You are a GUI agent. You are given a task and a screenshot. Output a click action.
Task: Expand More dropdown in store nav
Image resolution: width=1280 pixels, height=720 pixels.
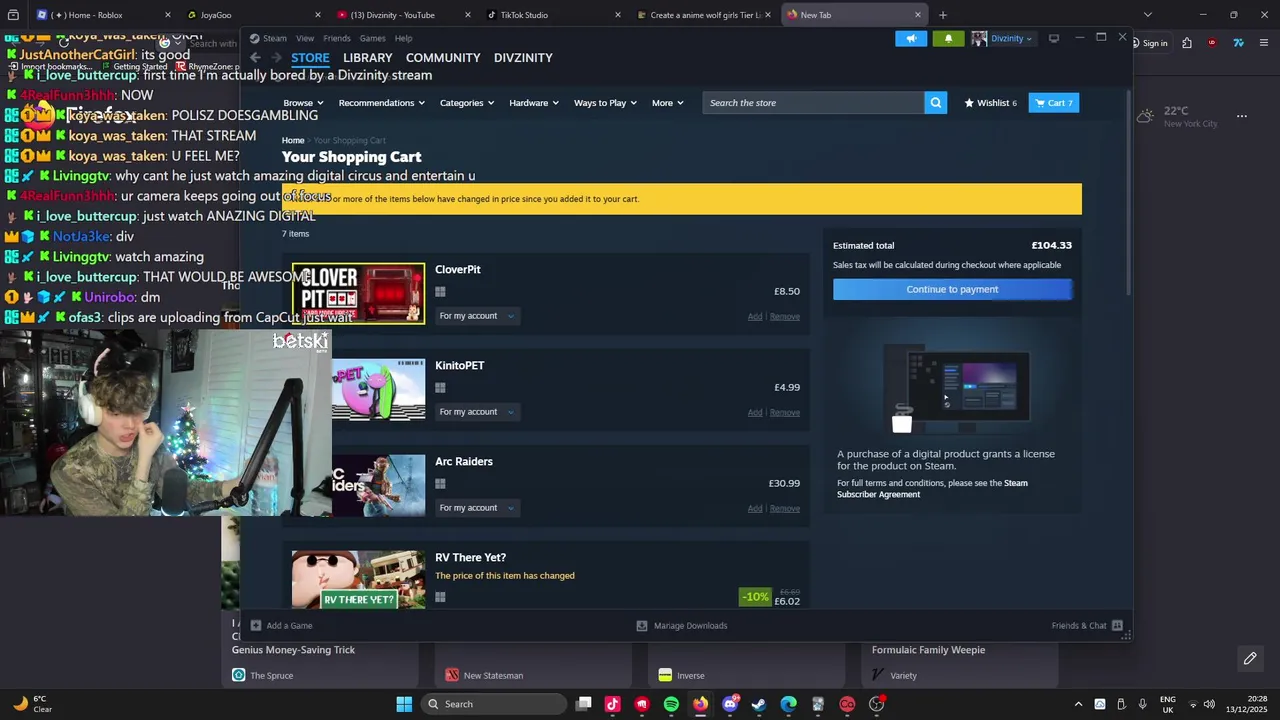point(668,103)
